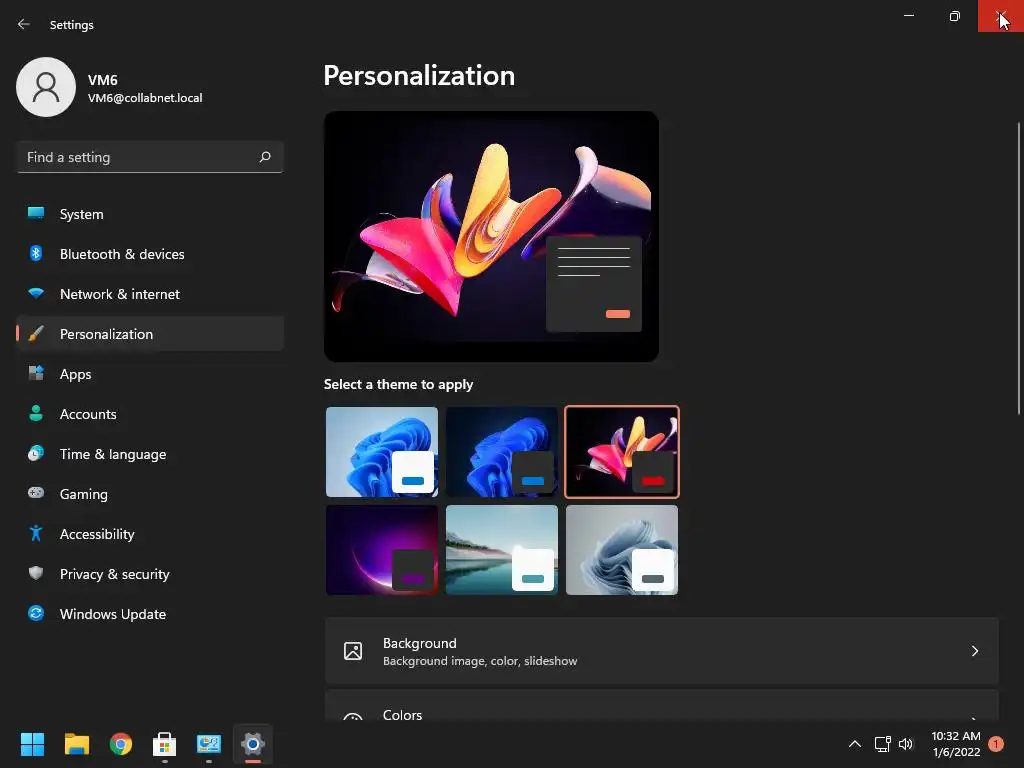This screenshot has width=1024, height=768.
Task: Click VM6@collabnet.local account email
Action: (145, 98)
